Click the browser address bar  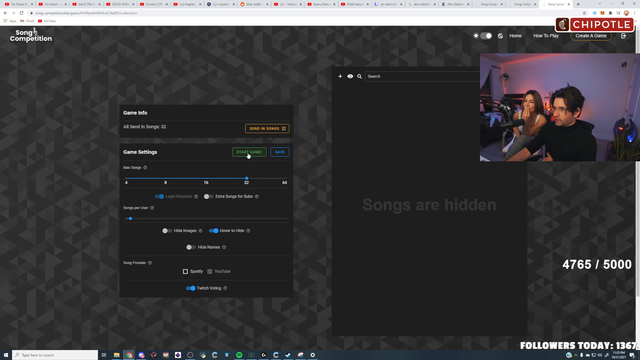(x=302, y=13)
